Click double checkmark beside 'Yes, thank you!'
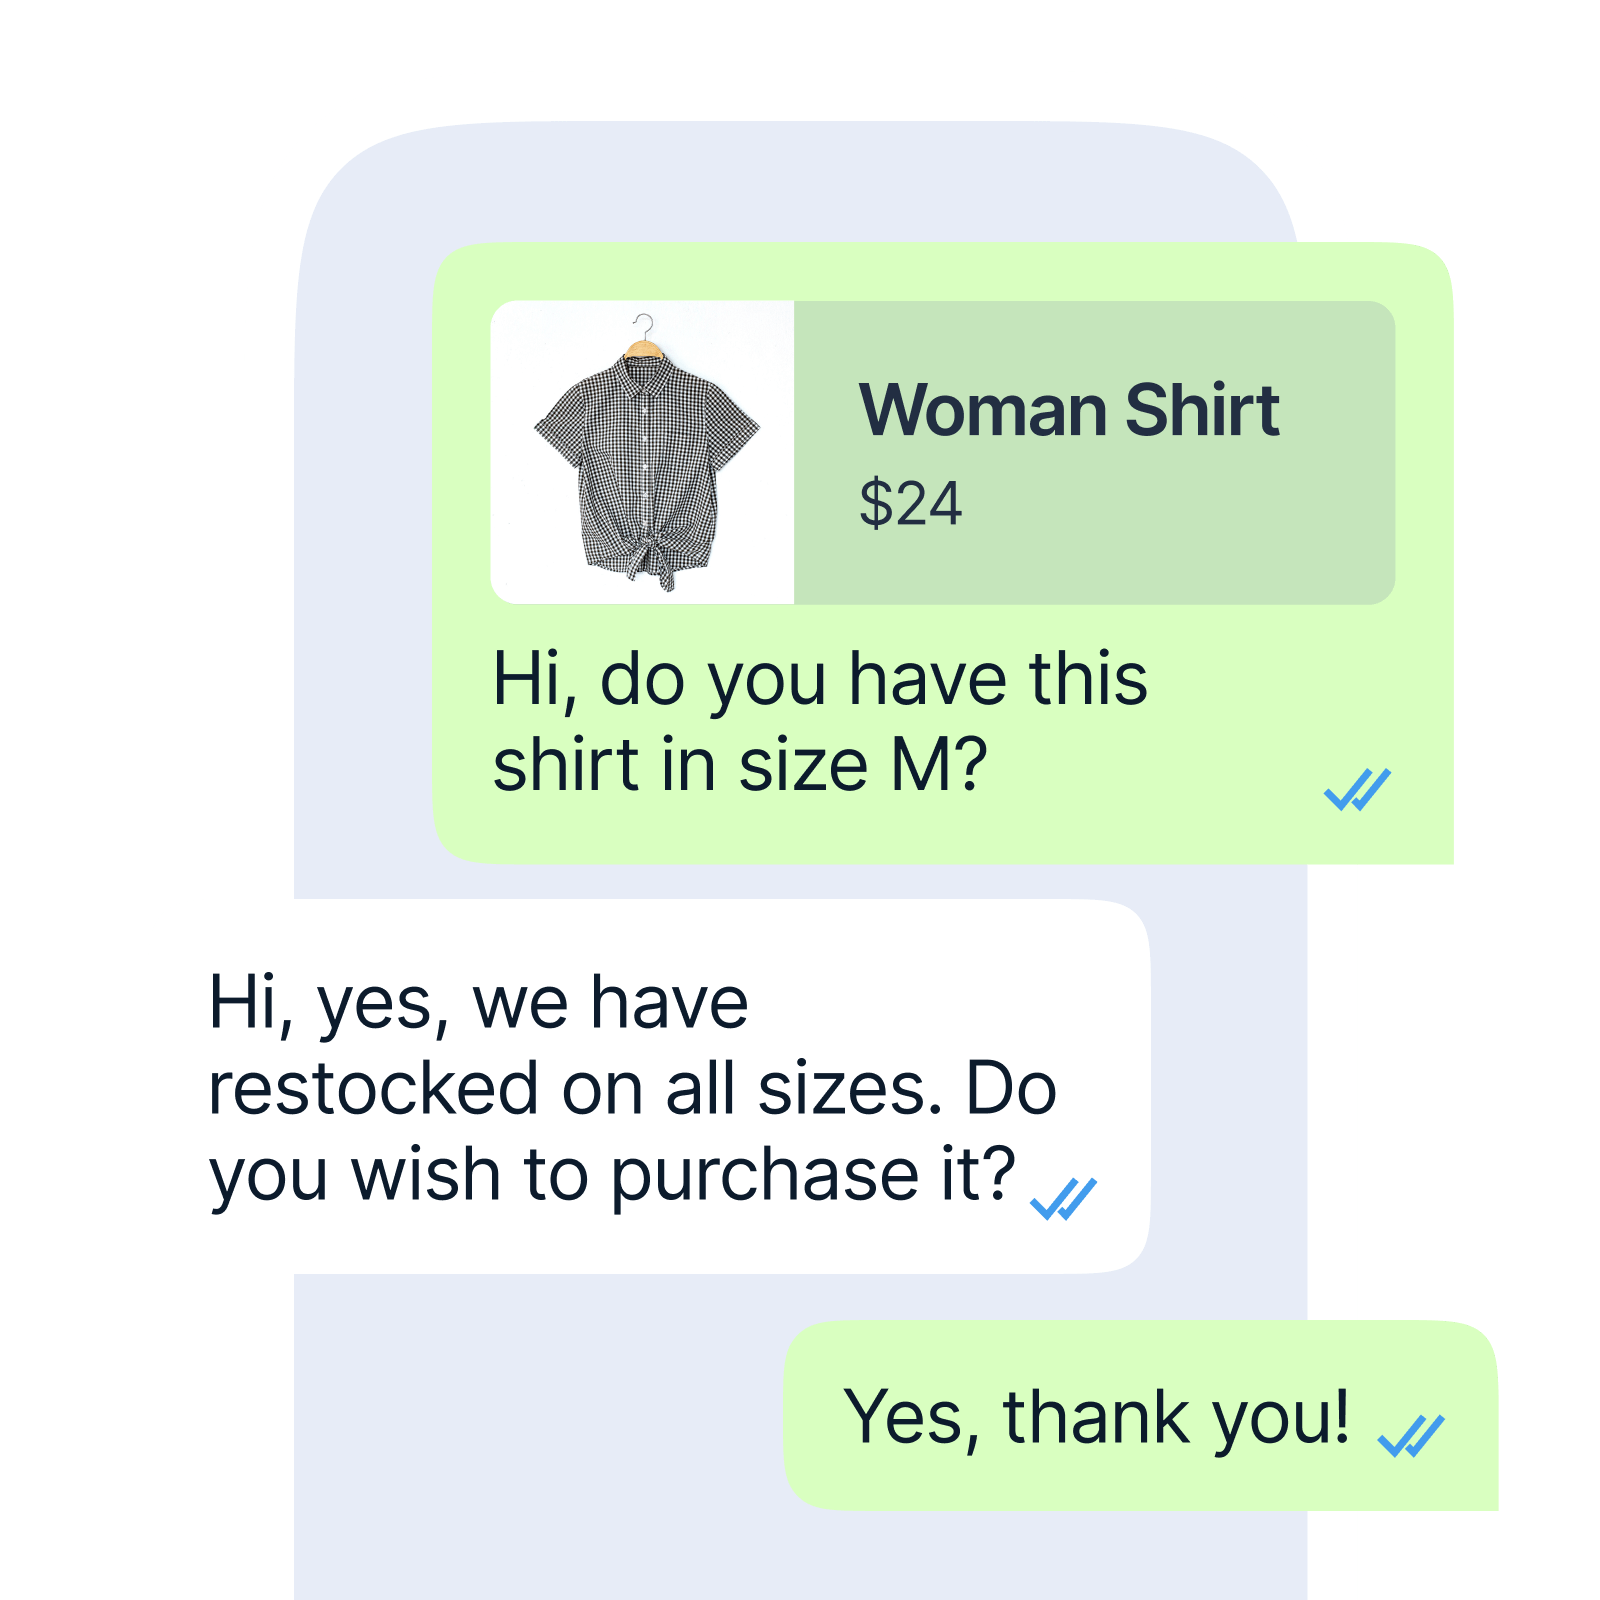This screenshot has width=1600, height=1600. pyautogui.click(x=1411, y=1436)
